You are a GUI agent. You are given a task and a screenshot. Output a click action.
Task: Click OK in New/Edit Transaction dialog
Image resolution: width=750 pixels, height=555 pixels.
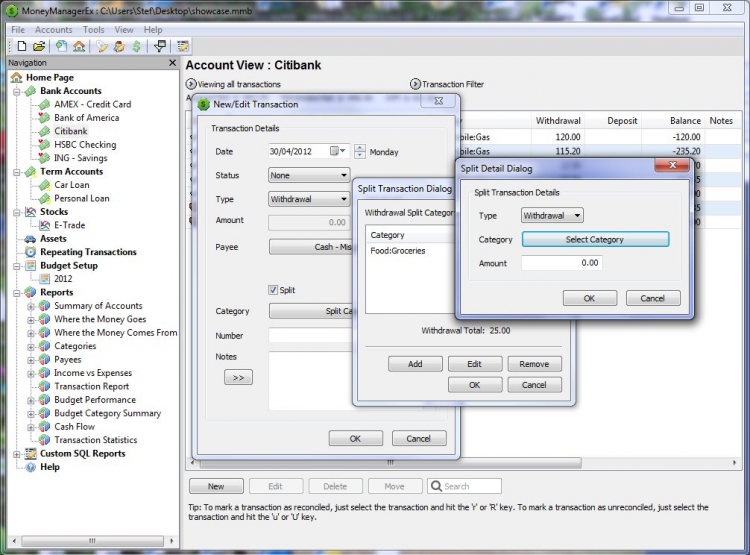(x=355, y=438)
